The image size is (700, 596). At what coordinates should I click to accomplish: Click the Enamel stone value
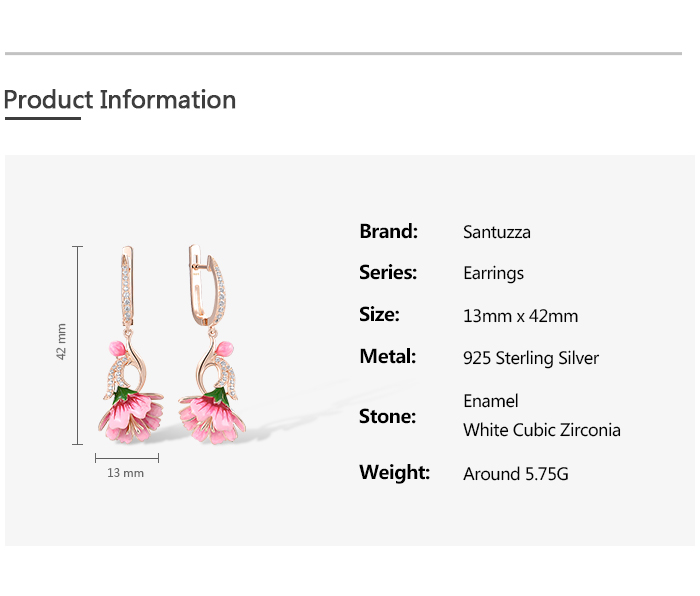click(x=491, y=401)
